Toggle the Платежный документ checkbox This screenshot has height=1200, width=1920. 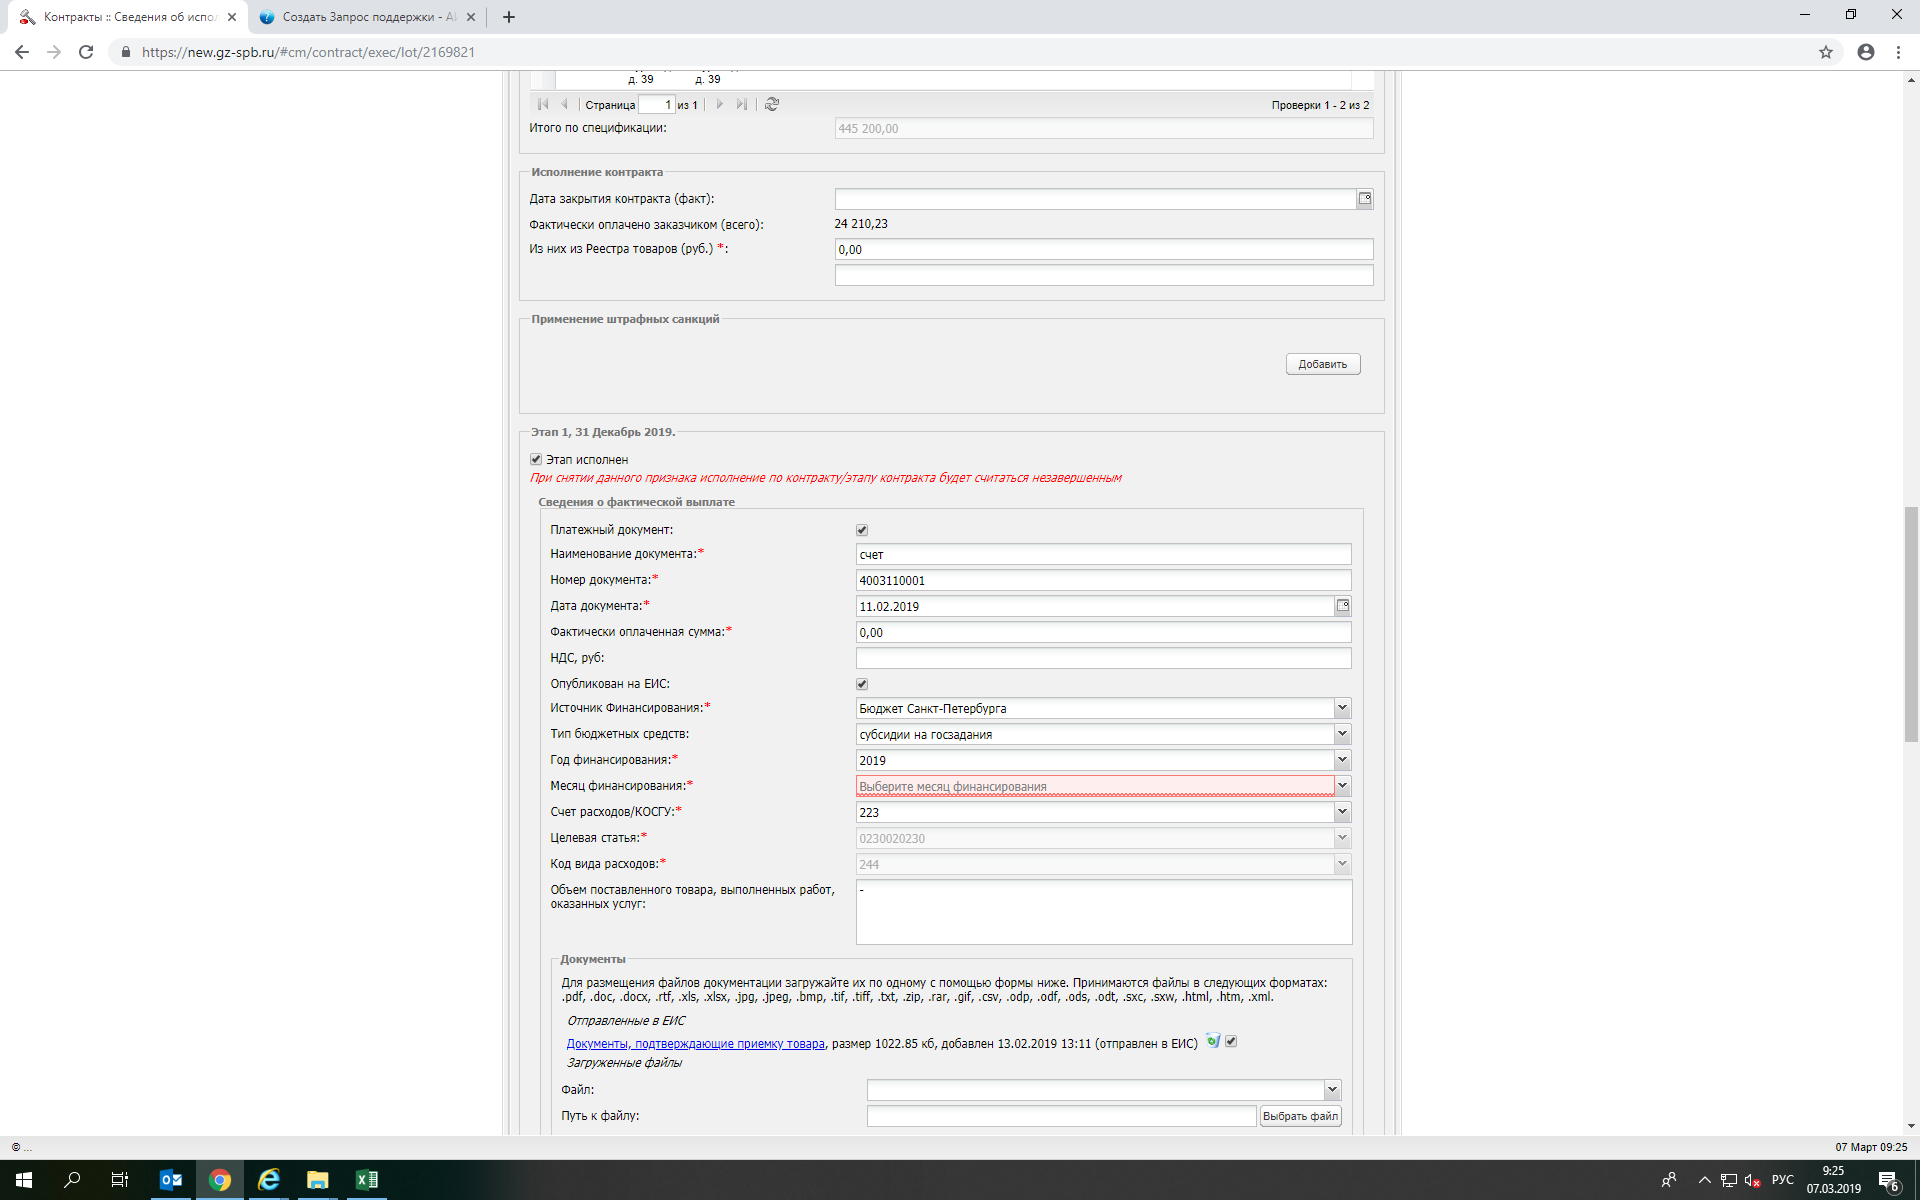click(862, 530)
